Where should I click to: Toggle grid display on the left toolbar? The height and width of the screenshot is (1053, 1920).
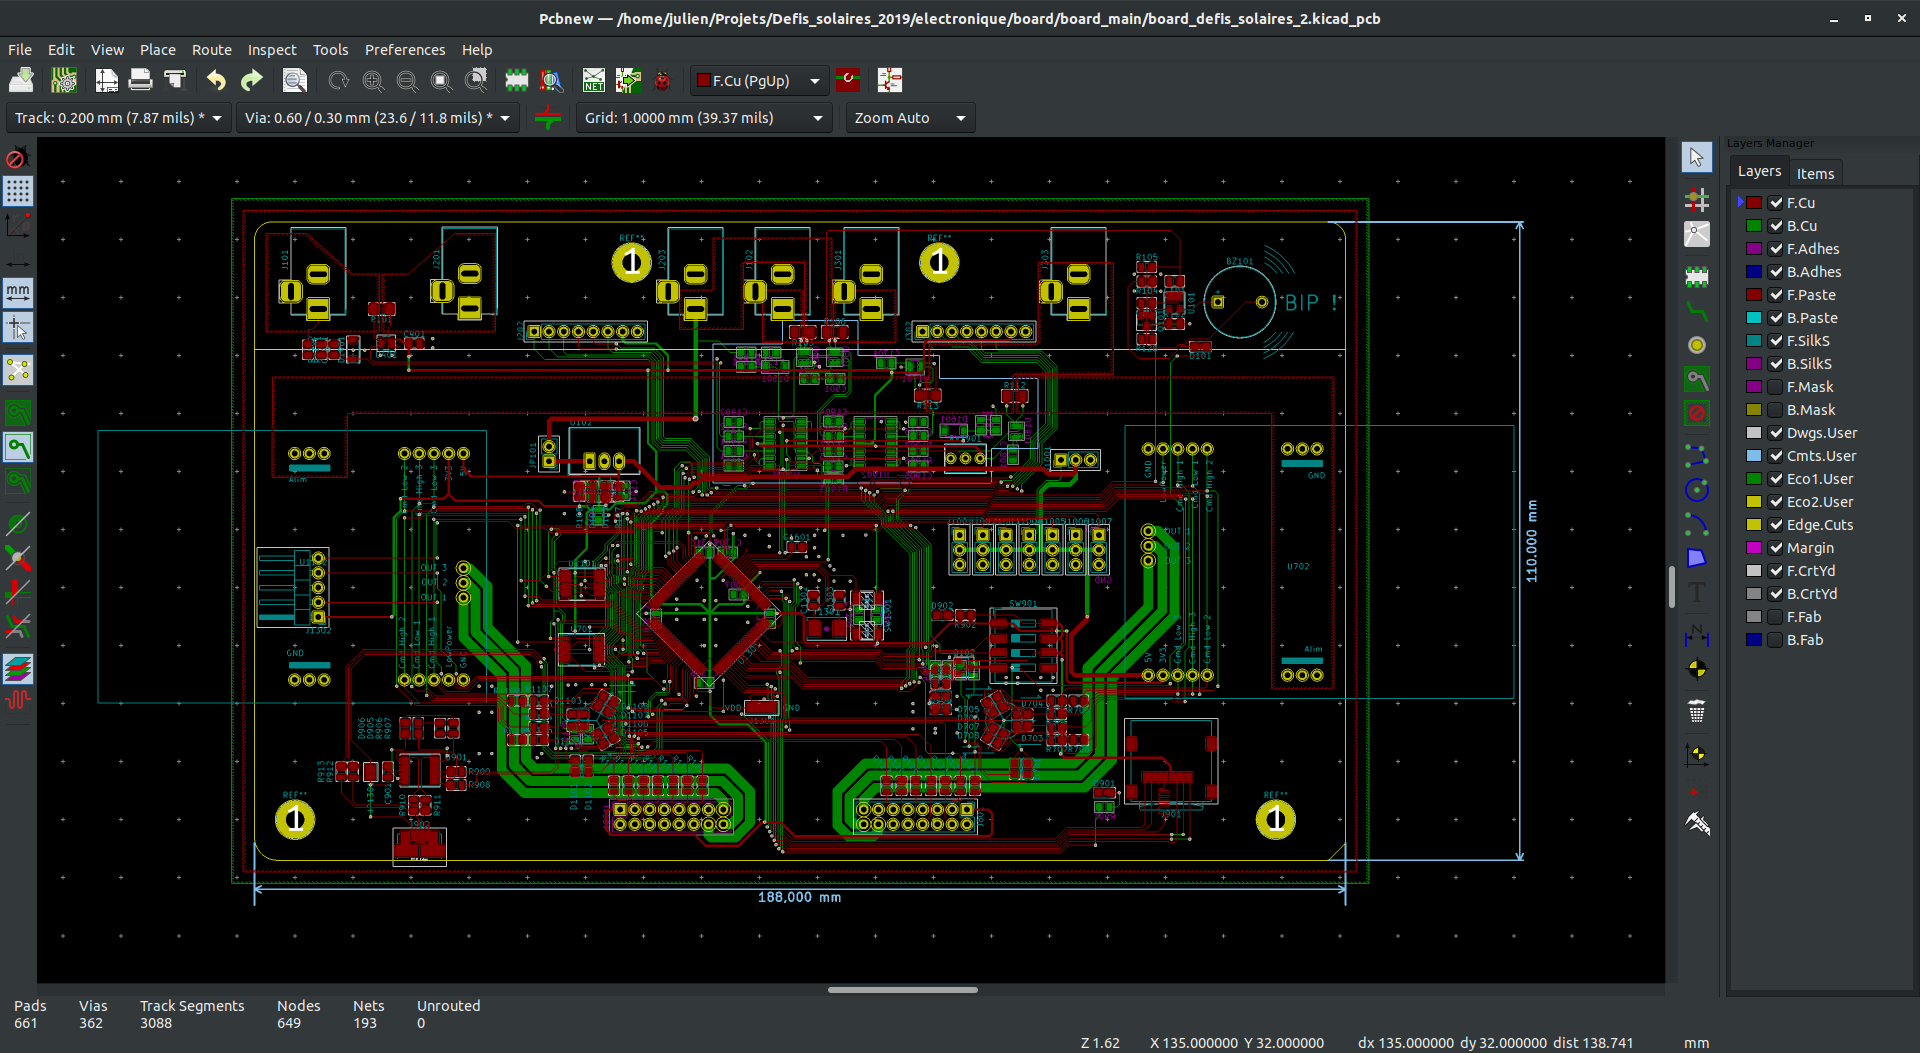click(18, 191)
